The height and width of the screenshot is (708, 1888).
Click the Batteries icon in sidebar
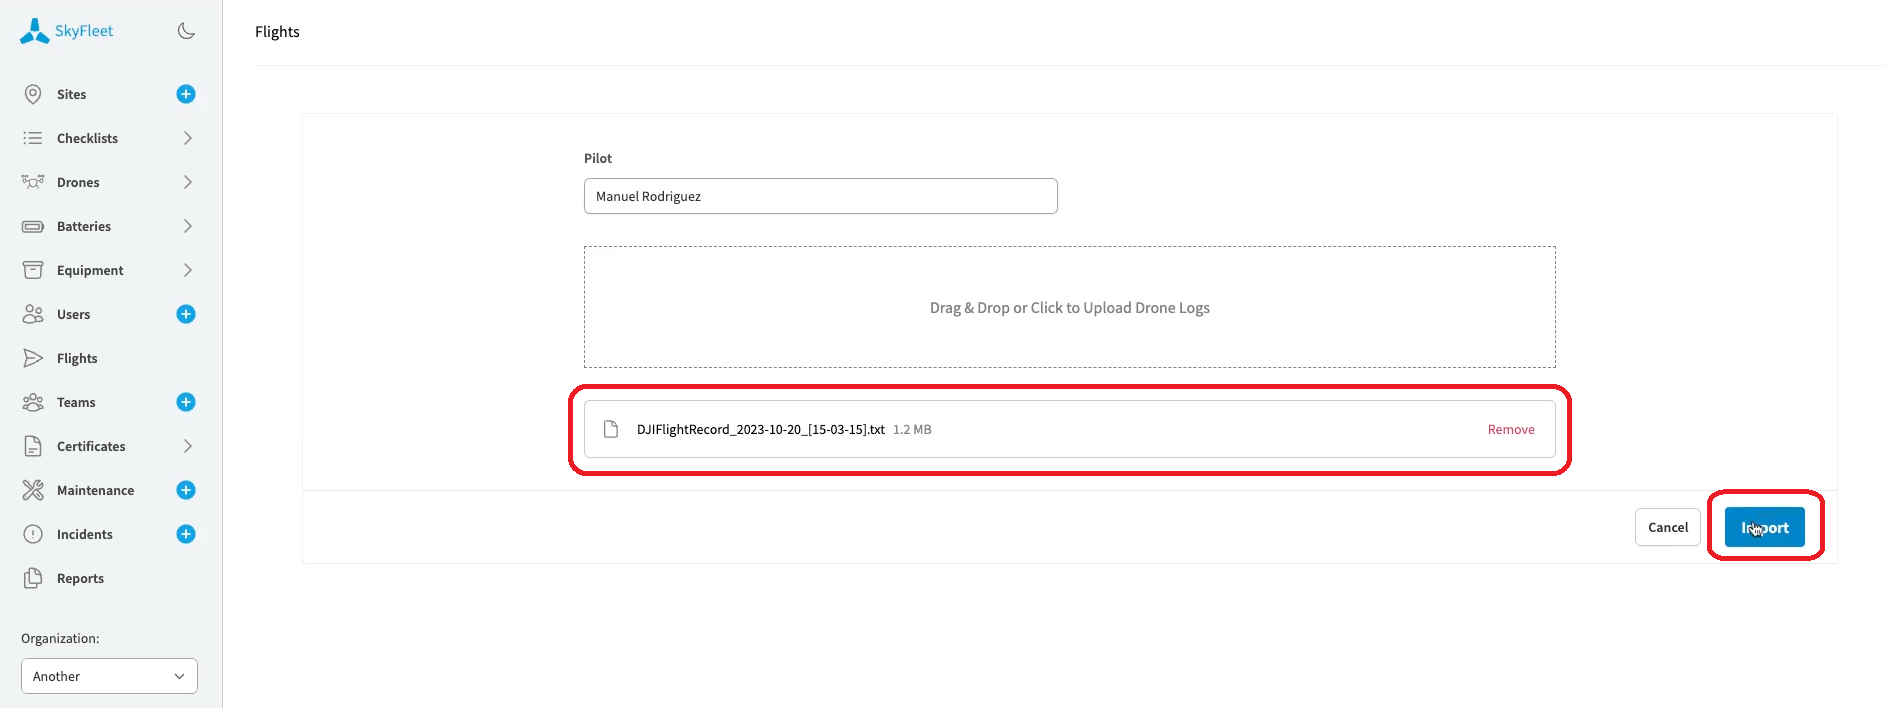coord(33,226)
